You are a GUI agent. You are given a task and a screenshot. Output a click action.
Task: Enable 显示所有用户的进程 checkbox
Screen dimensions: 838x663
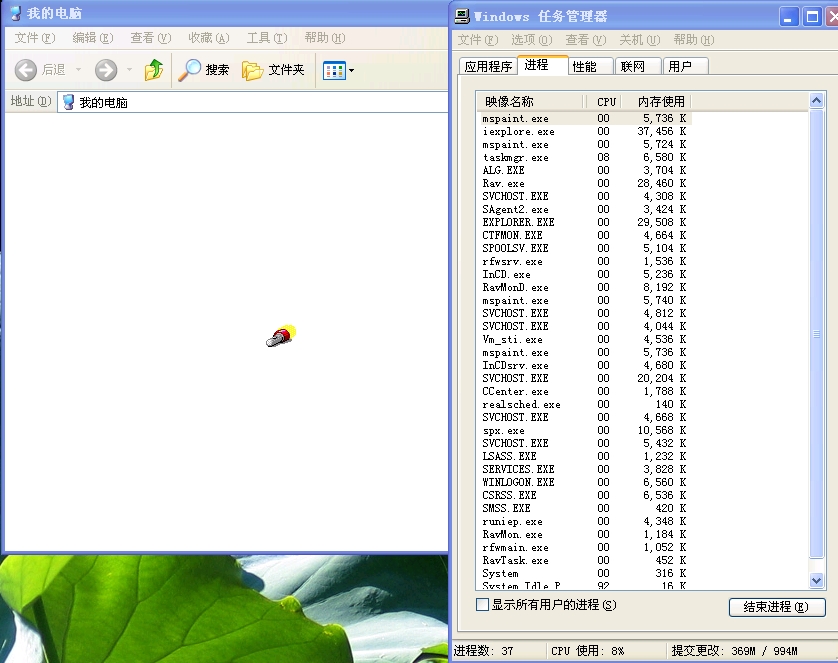click(x=483, y=605)
